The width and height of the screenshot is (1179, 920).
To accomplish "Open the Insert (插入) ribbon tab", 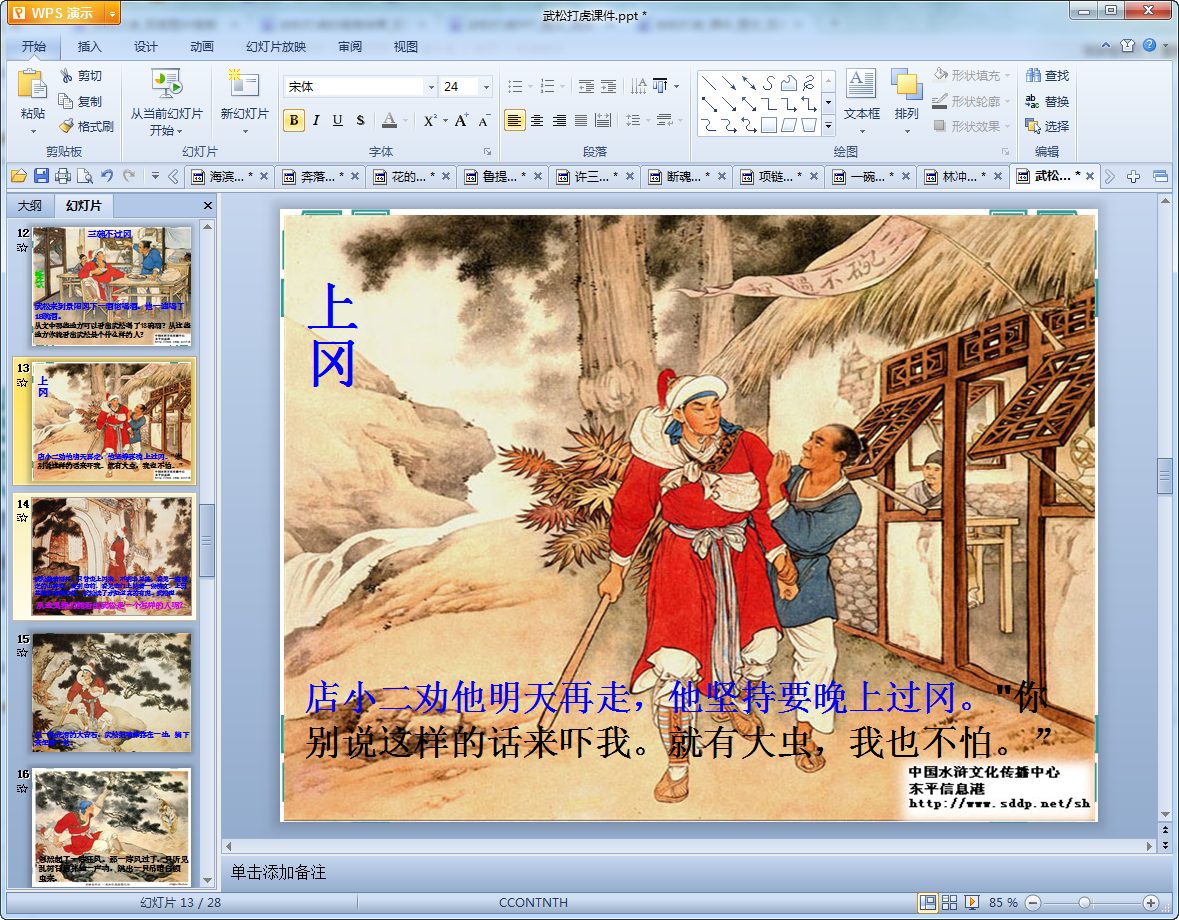I will click(x=89, y=47).
